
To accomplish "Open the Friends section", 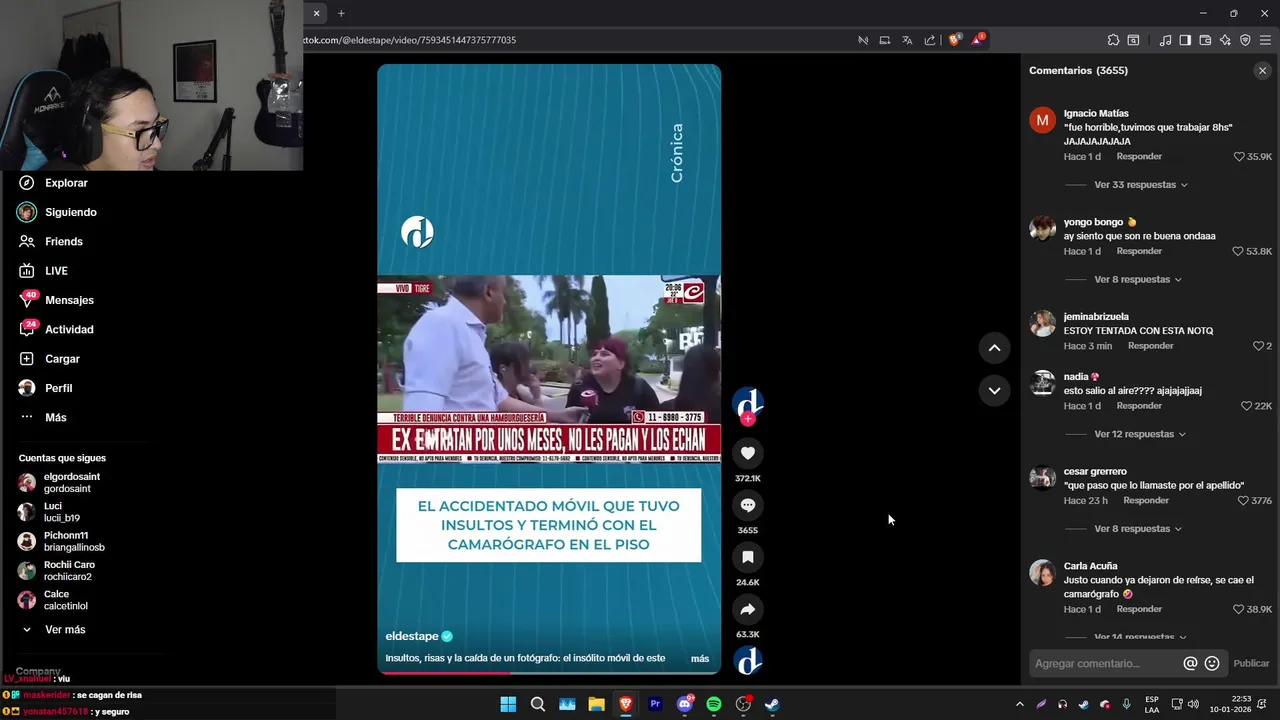I will [63, 241].
